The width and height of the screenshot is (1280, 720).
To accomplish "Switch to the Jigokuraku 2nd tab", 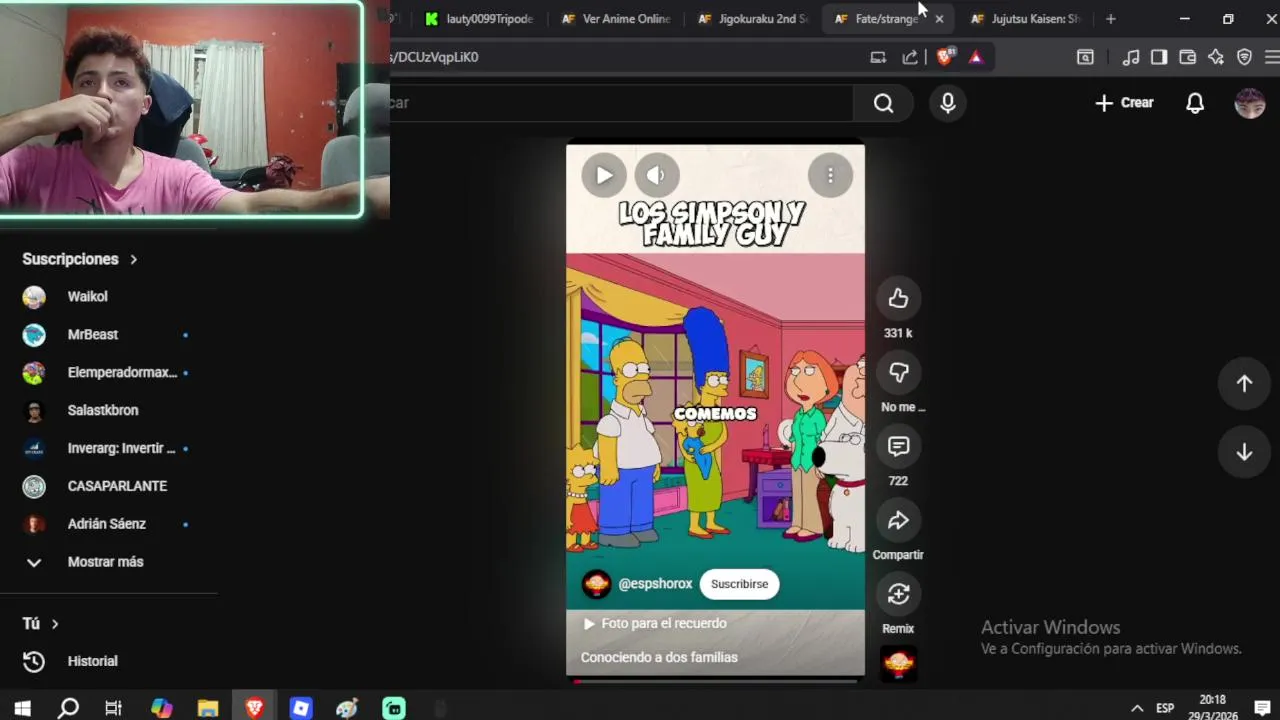I will click(753, 19).
